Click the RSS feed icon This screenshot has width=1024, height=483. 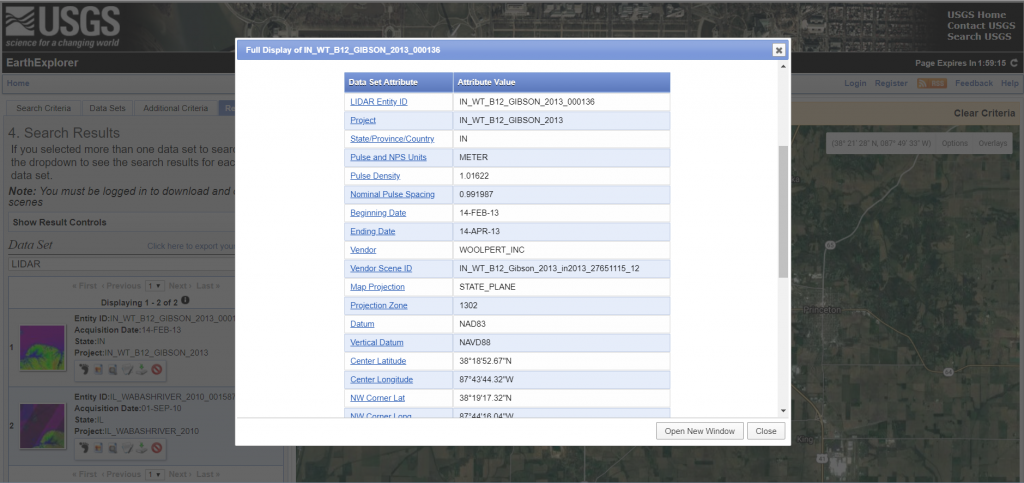tap(932, 84)
